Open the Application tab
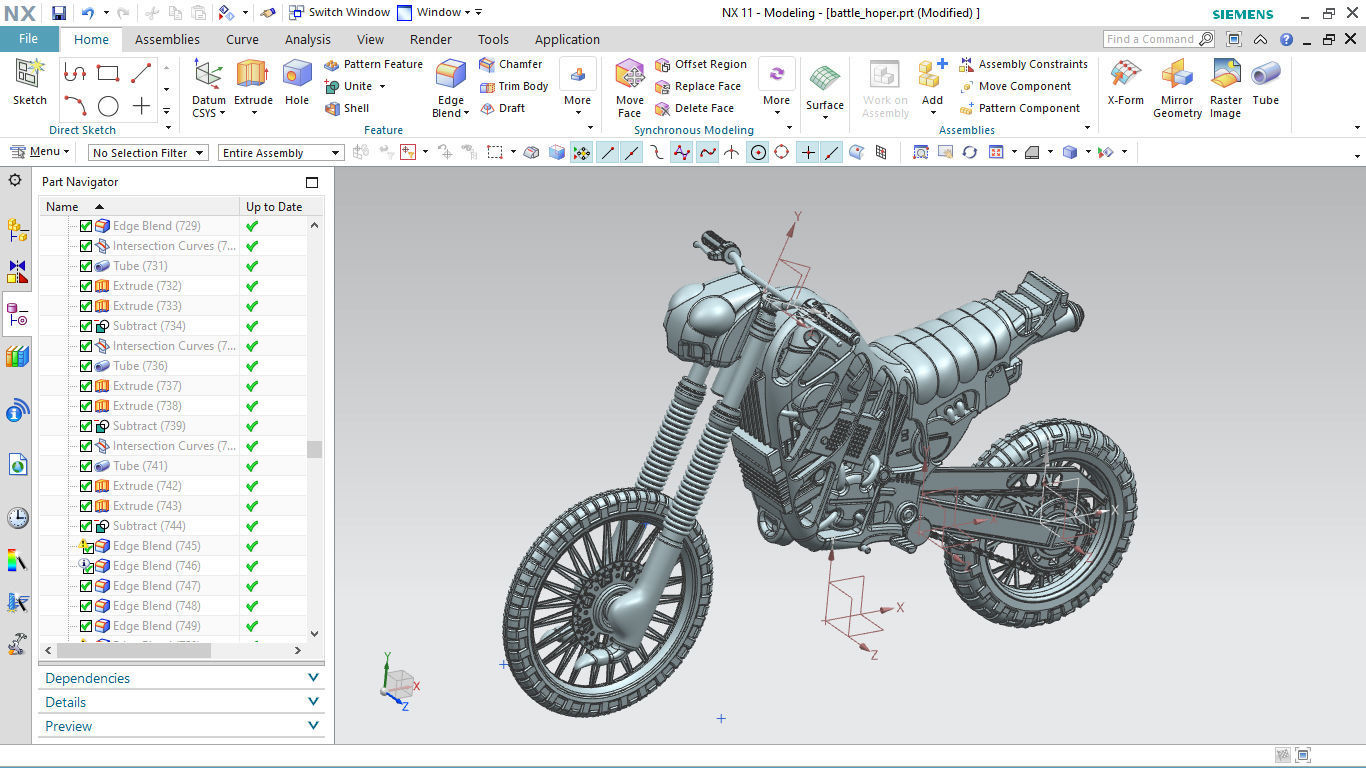 click(x=567, y=39)
